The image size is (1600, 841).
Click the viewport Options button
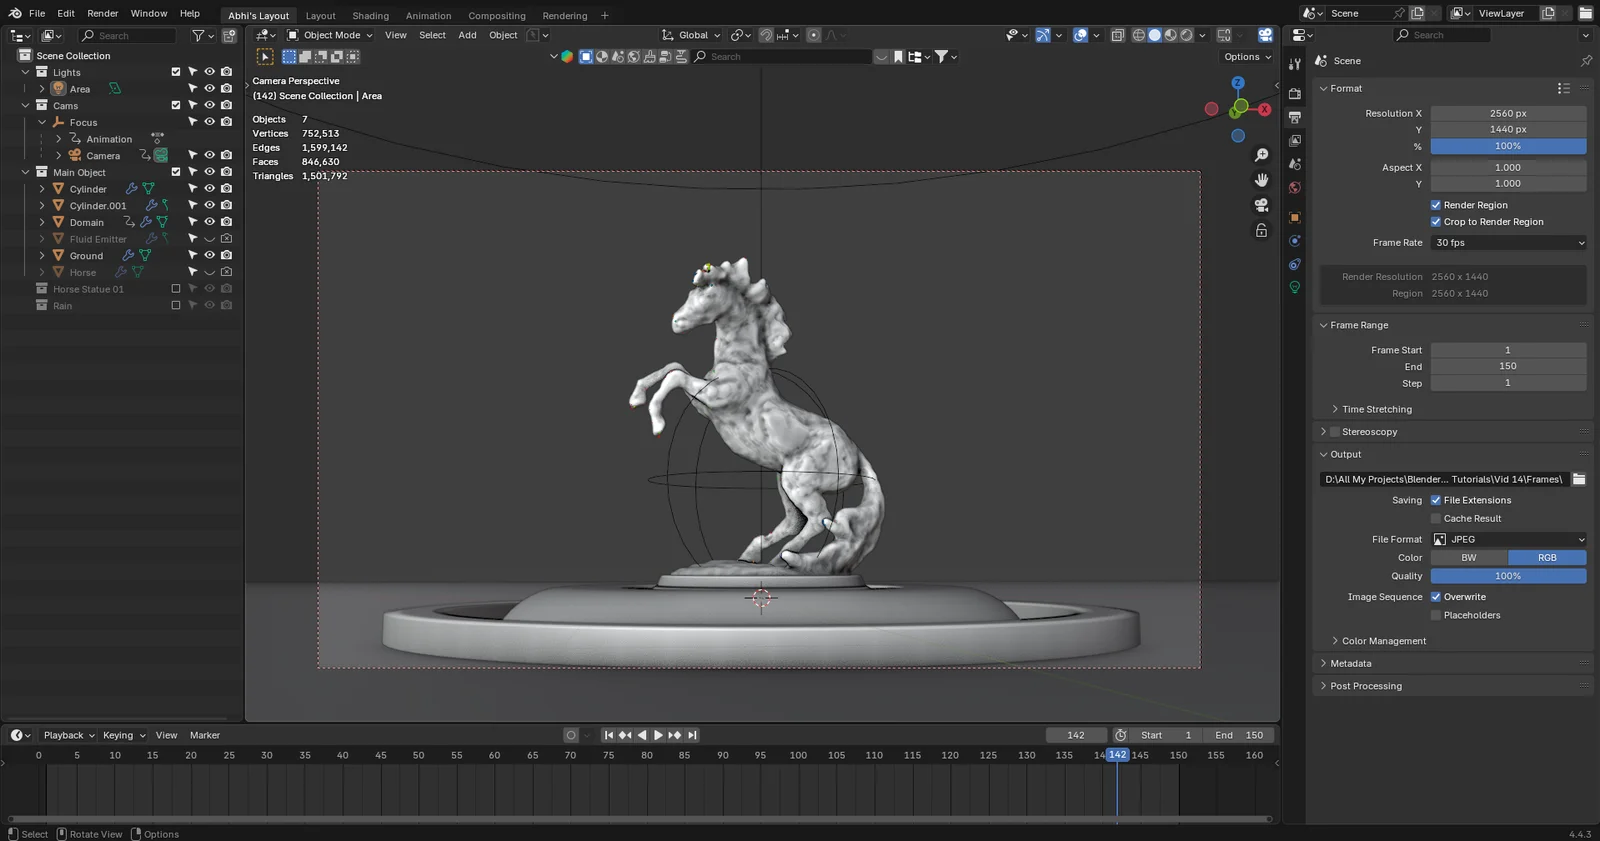click(x=1247, y=57)
